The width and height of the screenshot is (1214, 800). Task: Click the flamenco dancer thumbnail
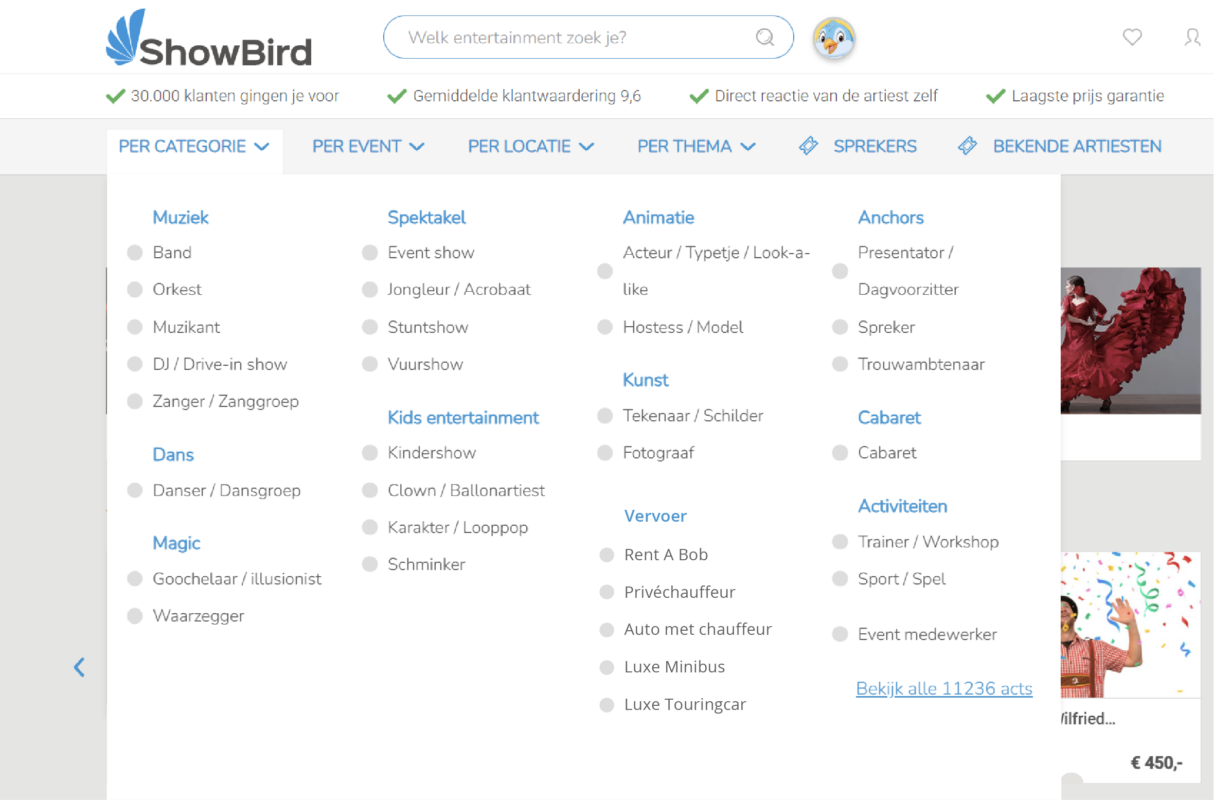tap(1131, 340)
